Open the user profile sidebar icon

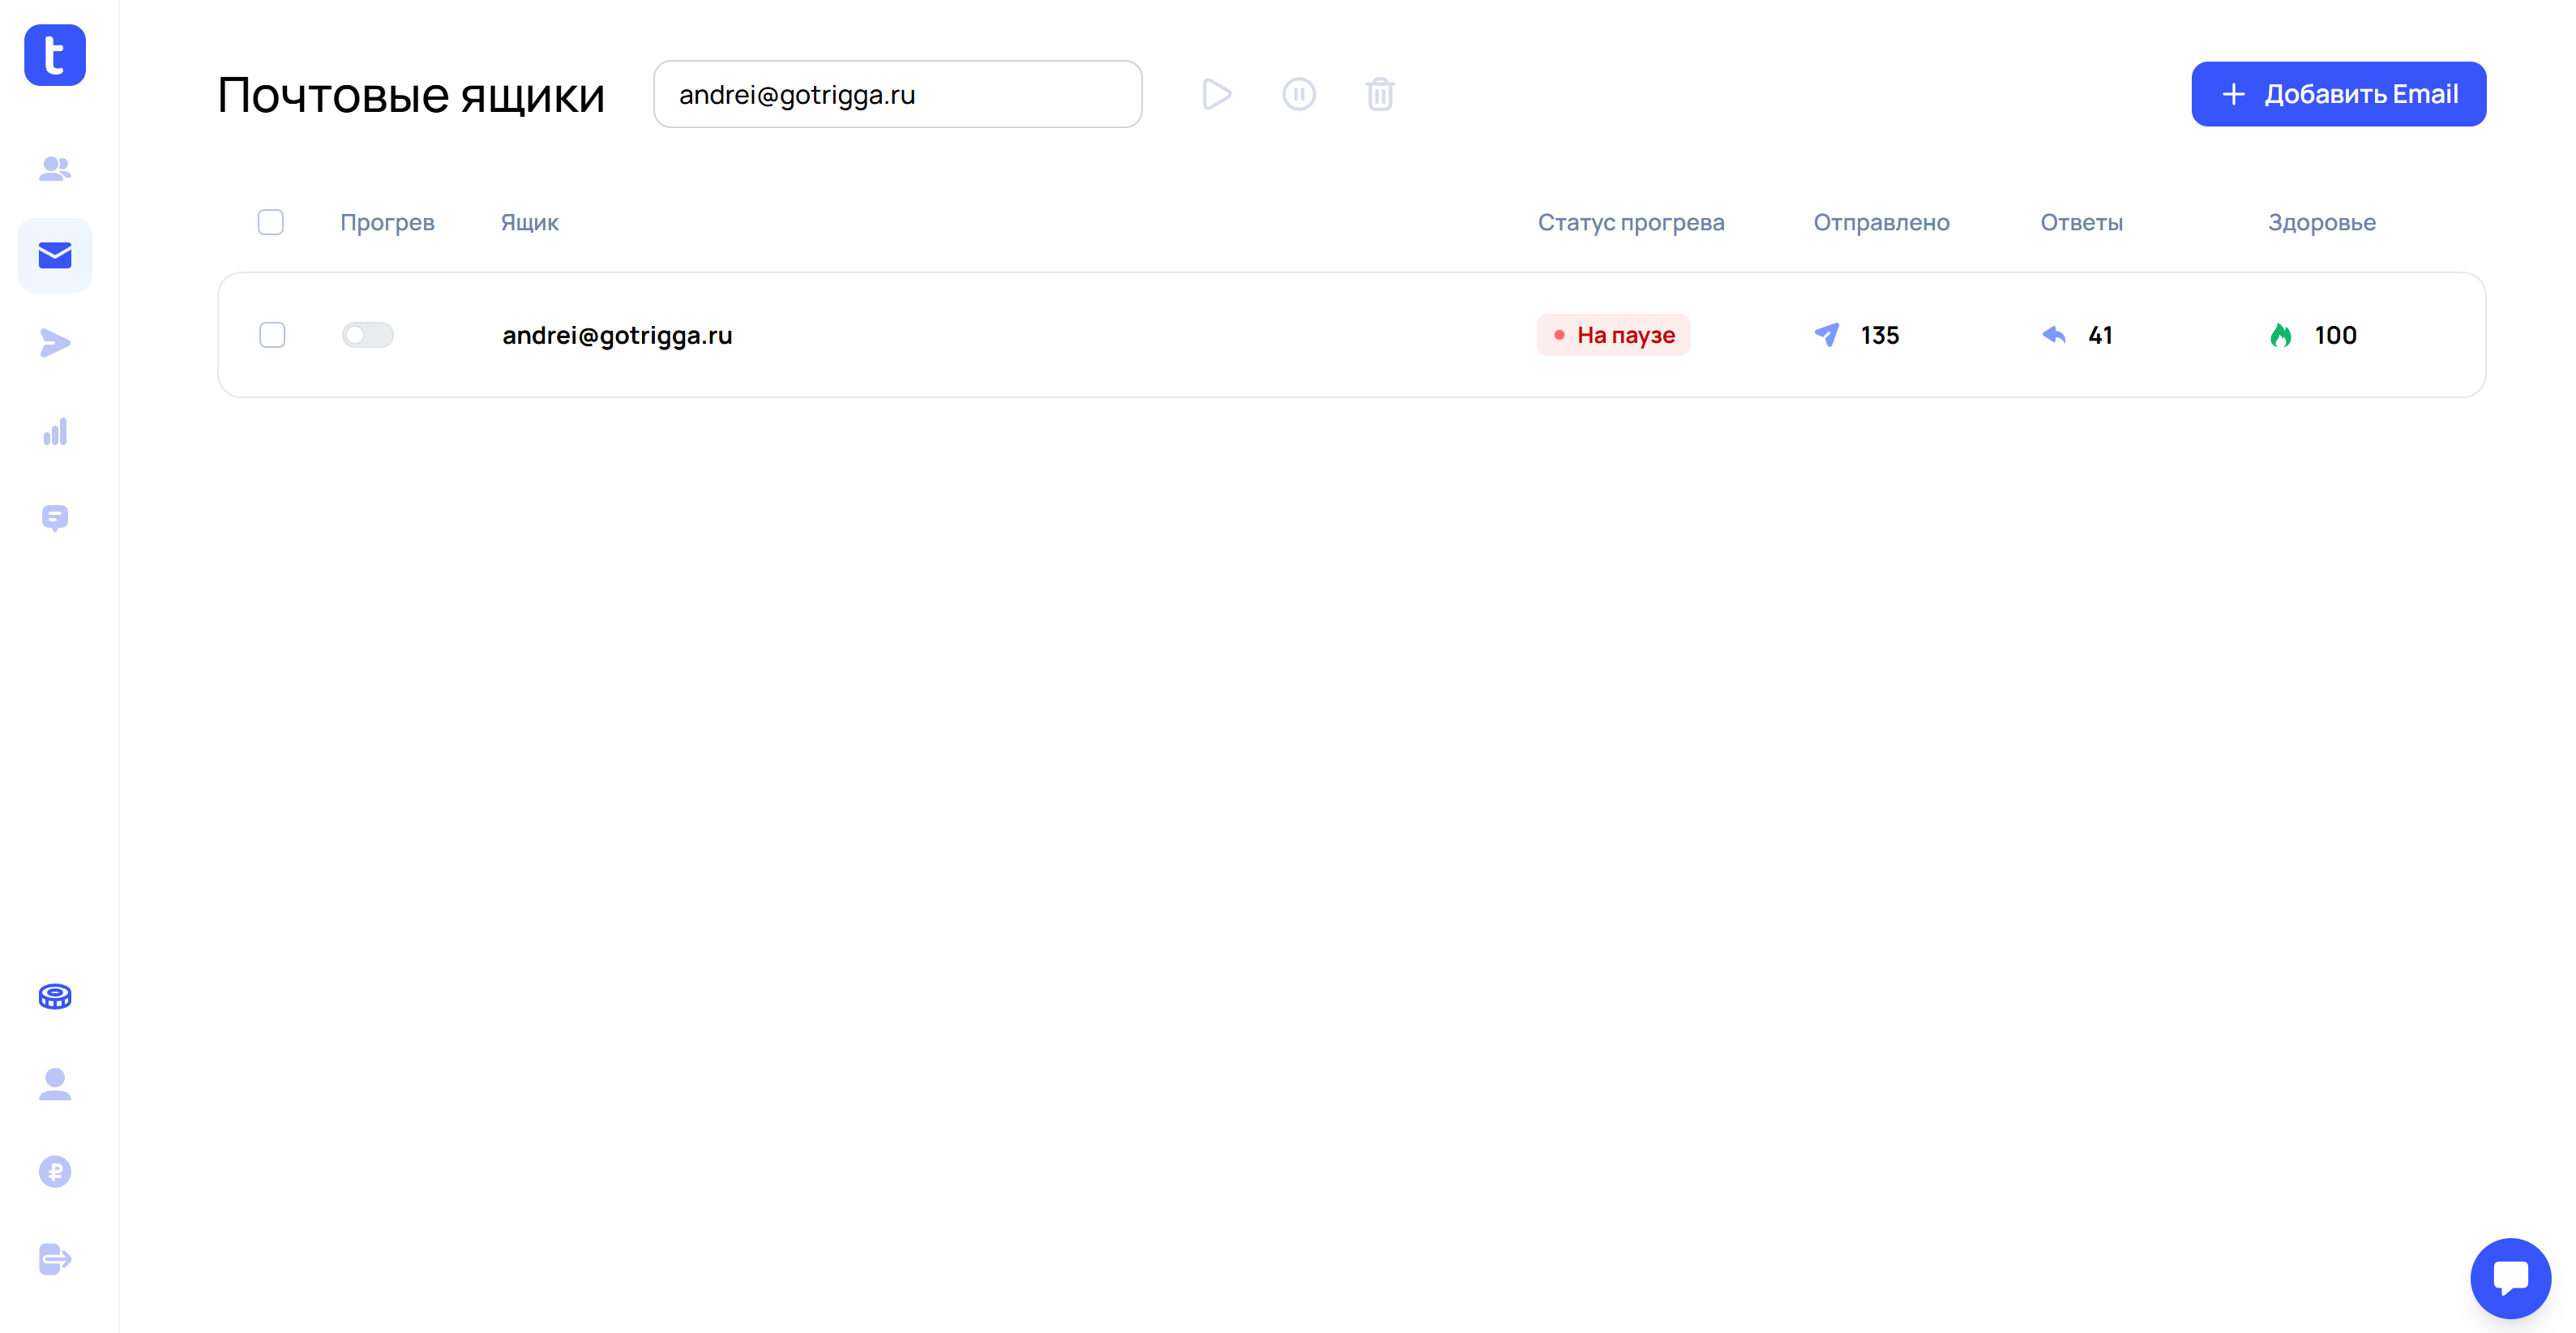pyautogui.click(x=55, y=1084)
